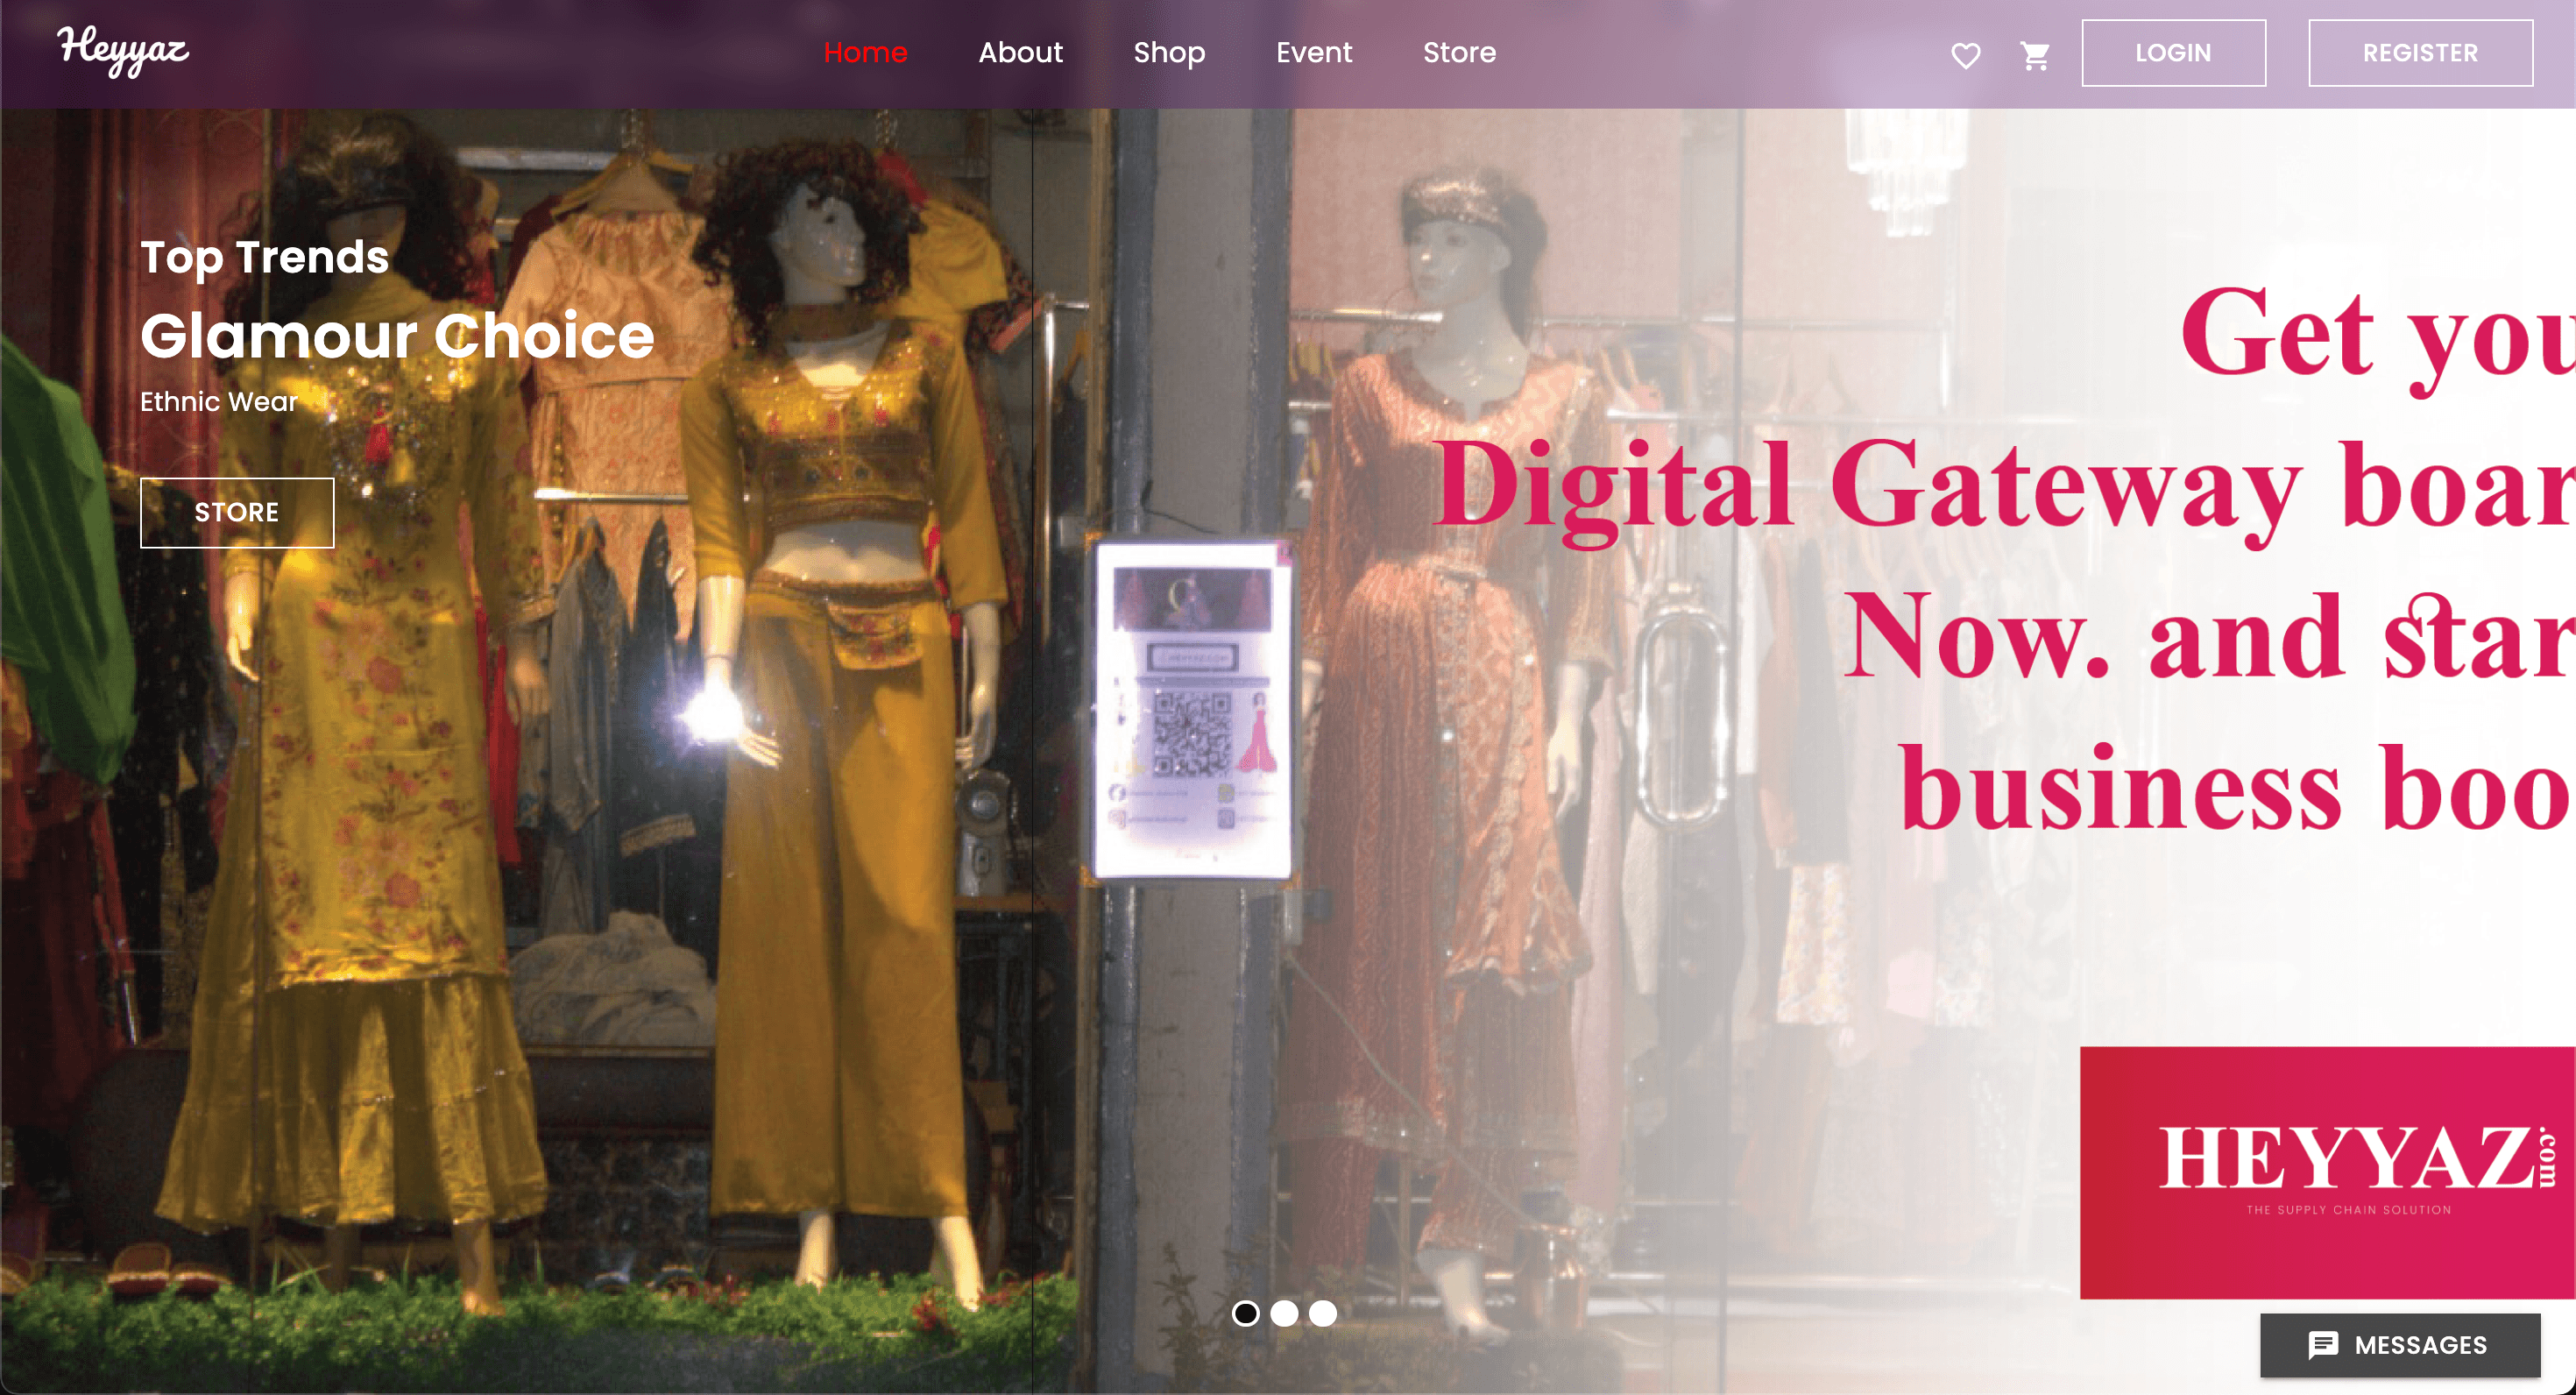The image size is (2576, 1395).
Task: Open the shopping cart icon
Action: coord(2034,55)
